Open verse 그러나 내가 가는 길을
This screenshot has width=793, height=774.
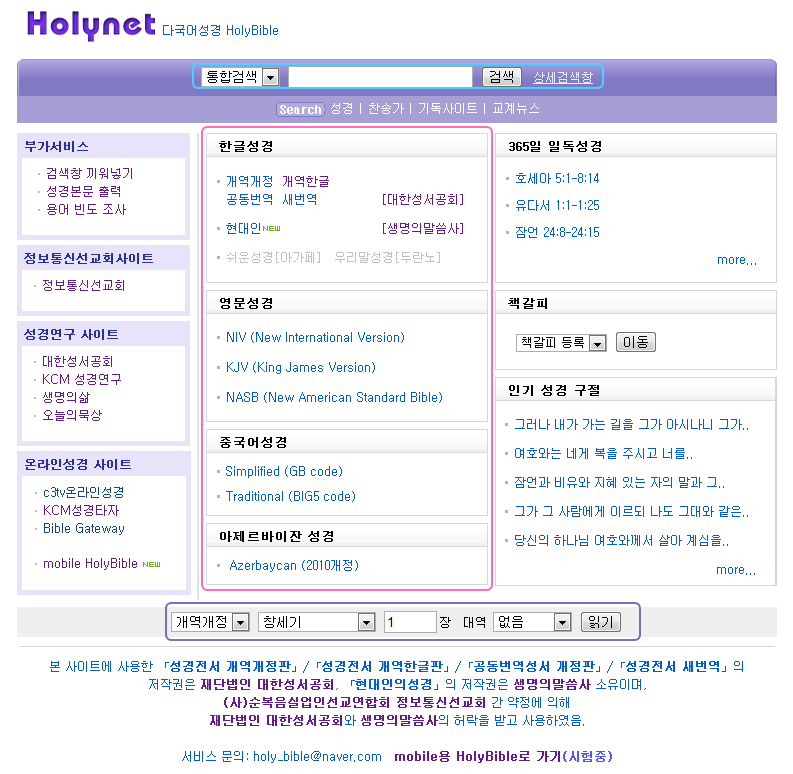631,424
